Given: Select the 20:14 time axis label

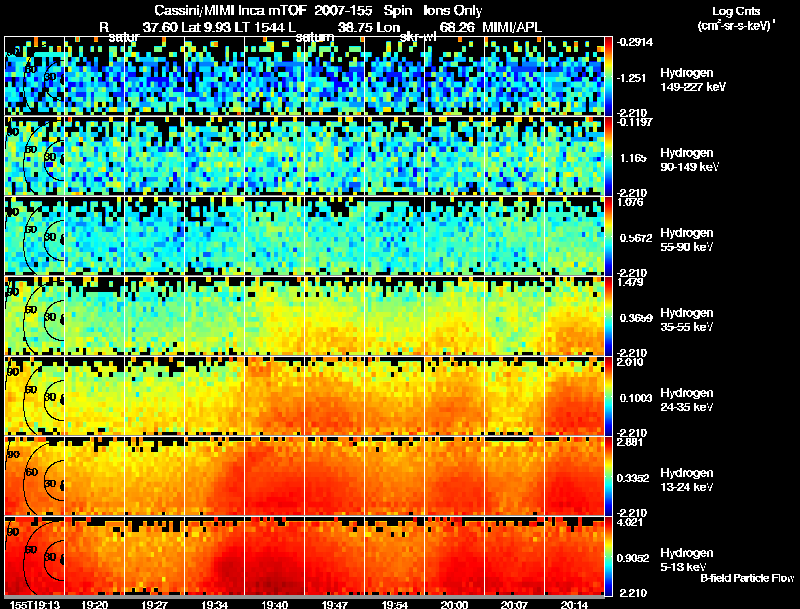Looking at the screenshot, I should pyautogui.click(x=574, y=604).
